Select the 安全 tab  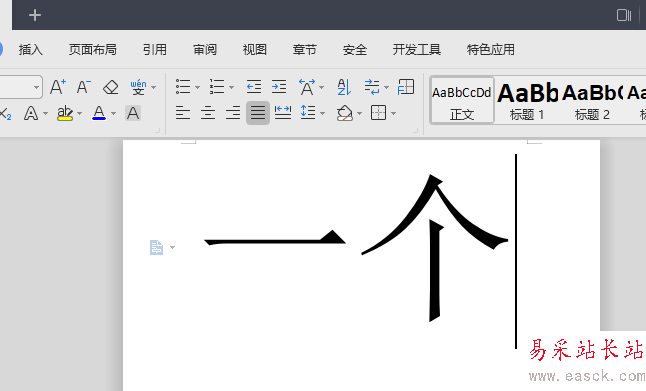[x=355, y=50]
